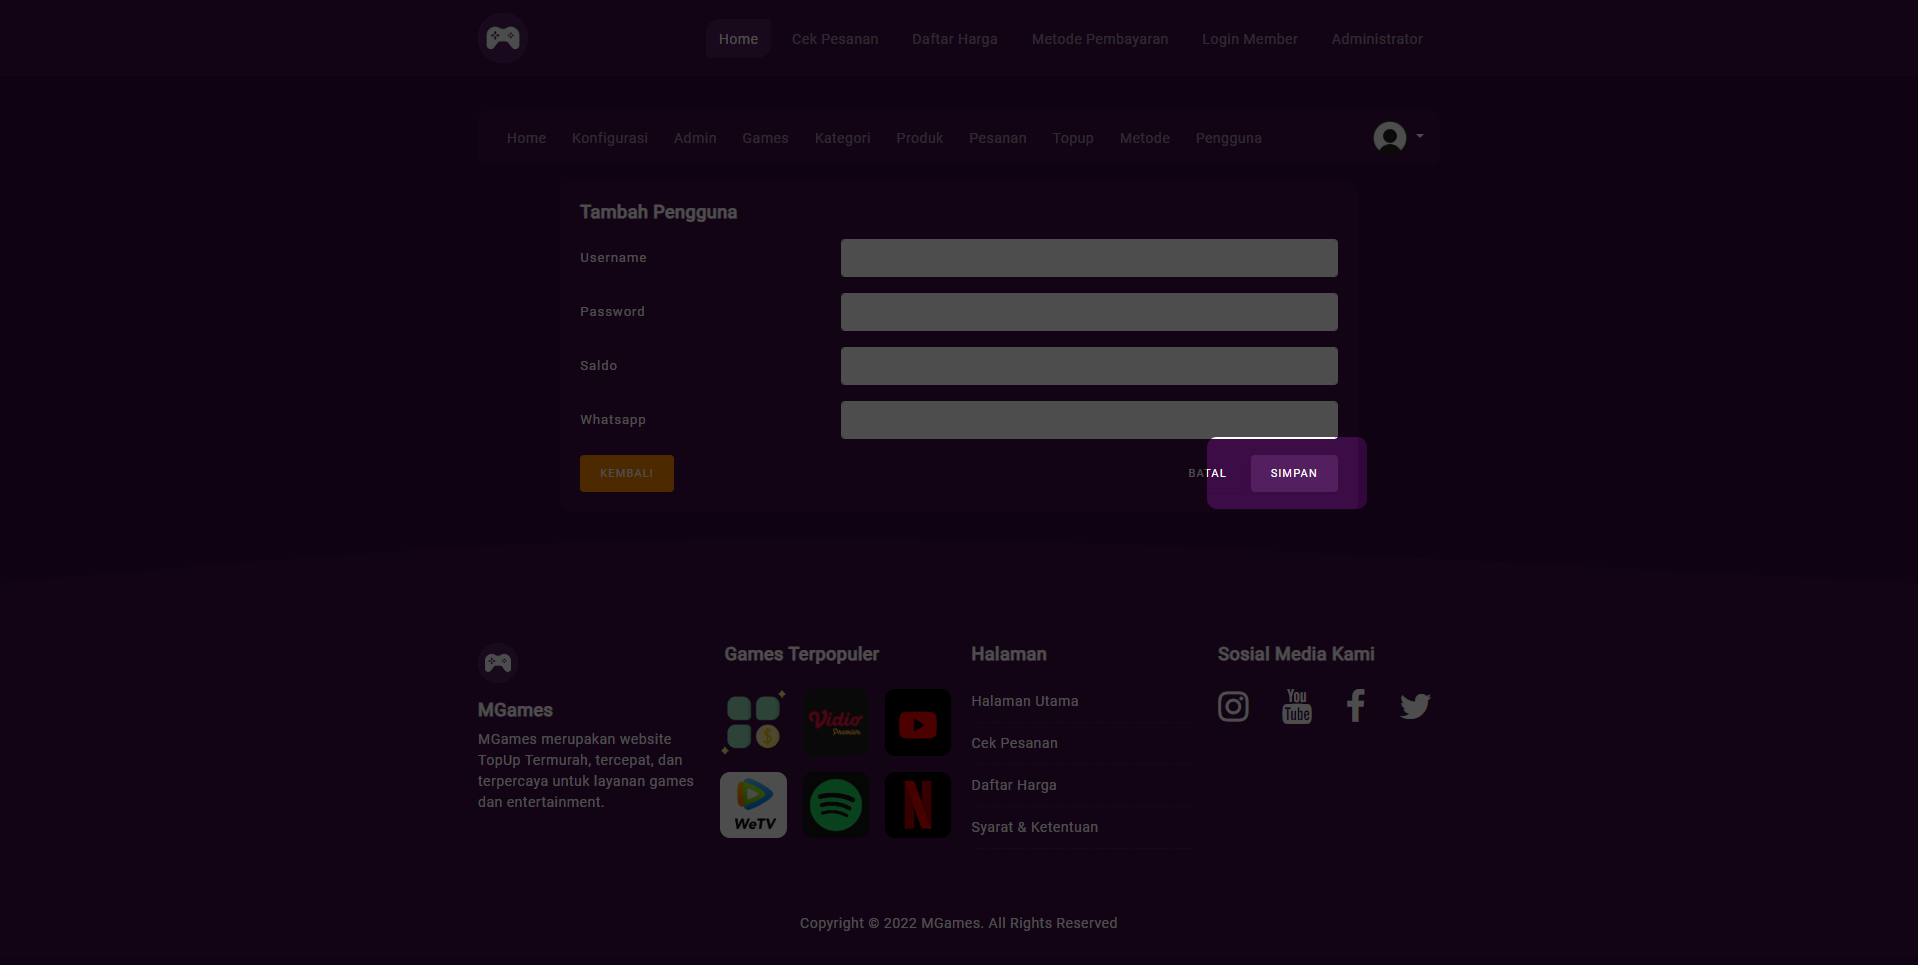The image size is (1918, 965).
Task: Click the Tambah Pengguna heading
Action: pyautogui.click(x=658, y=212)
